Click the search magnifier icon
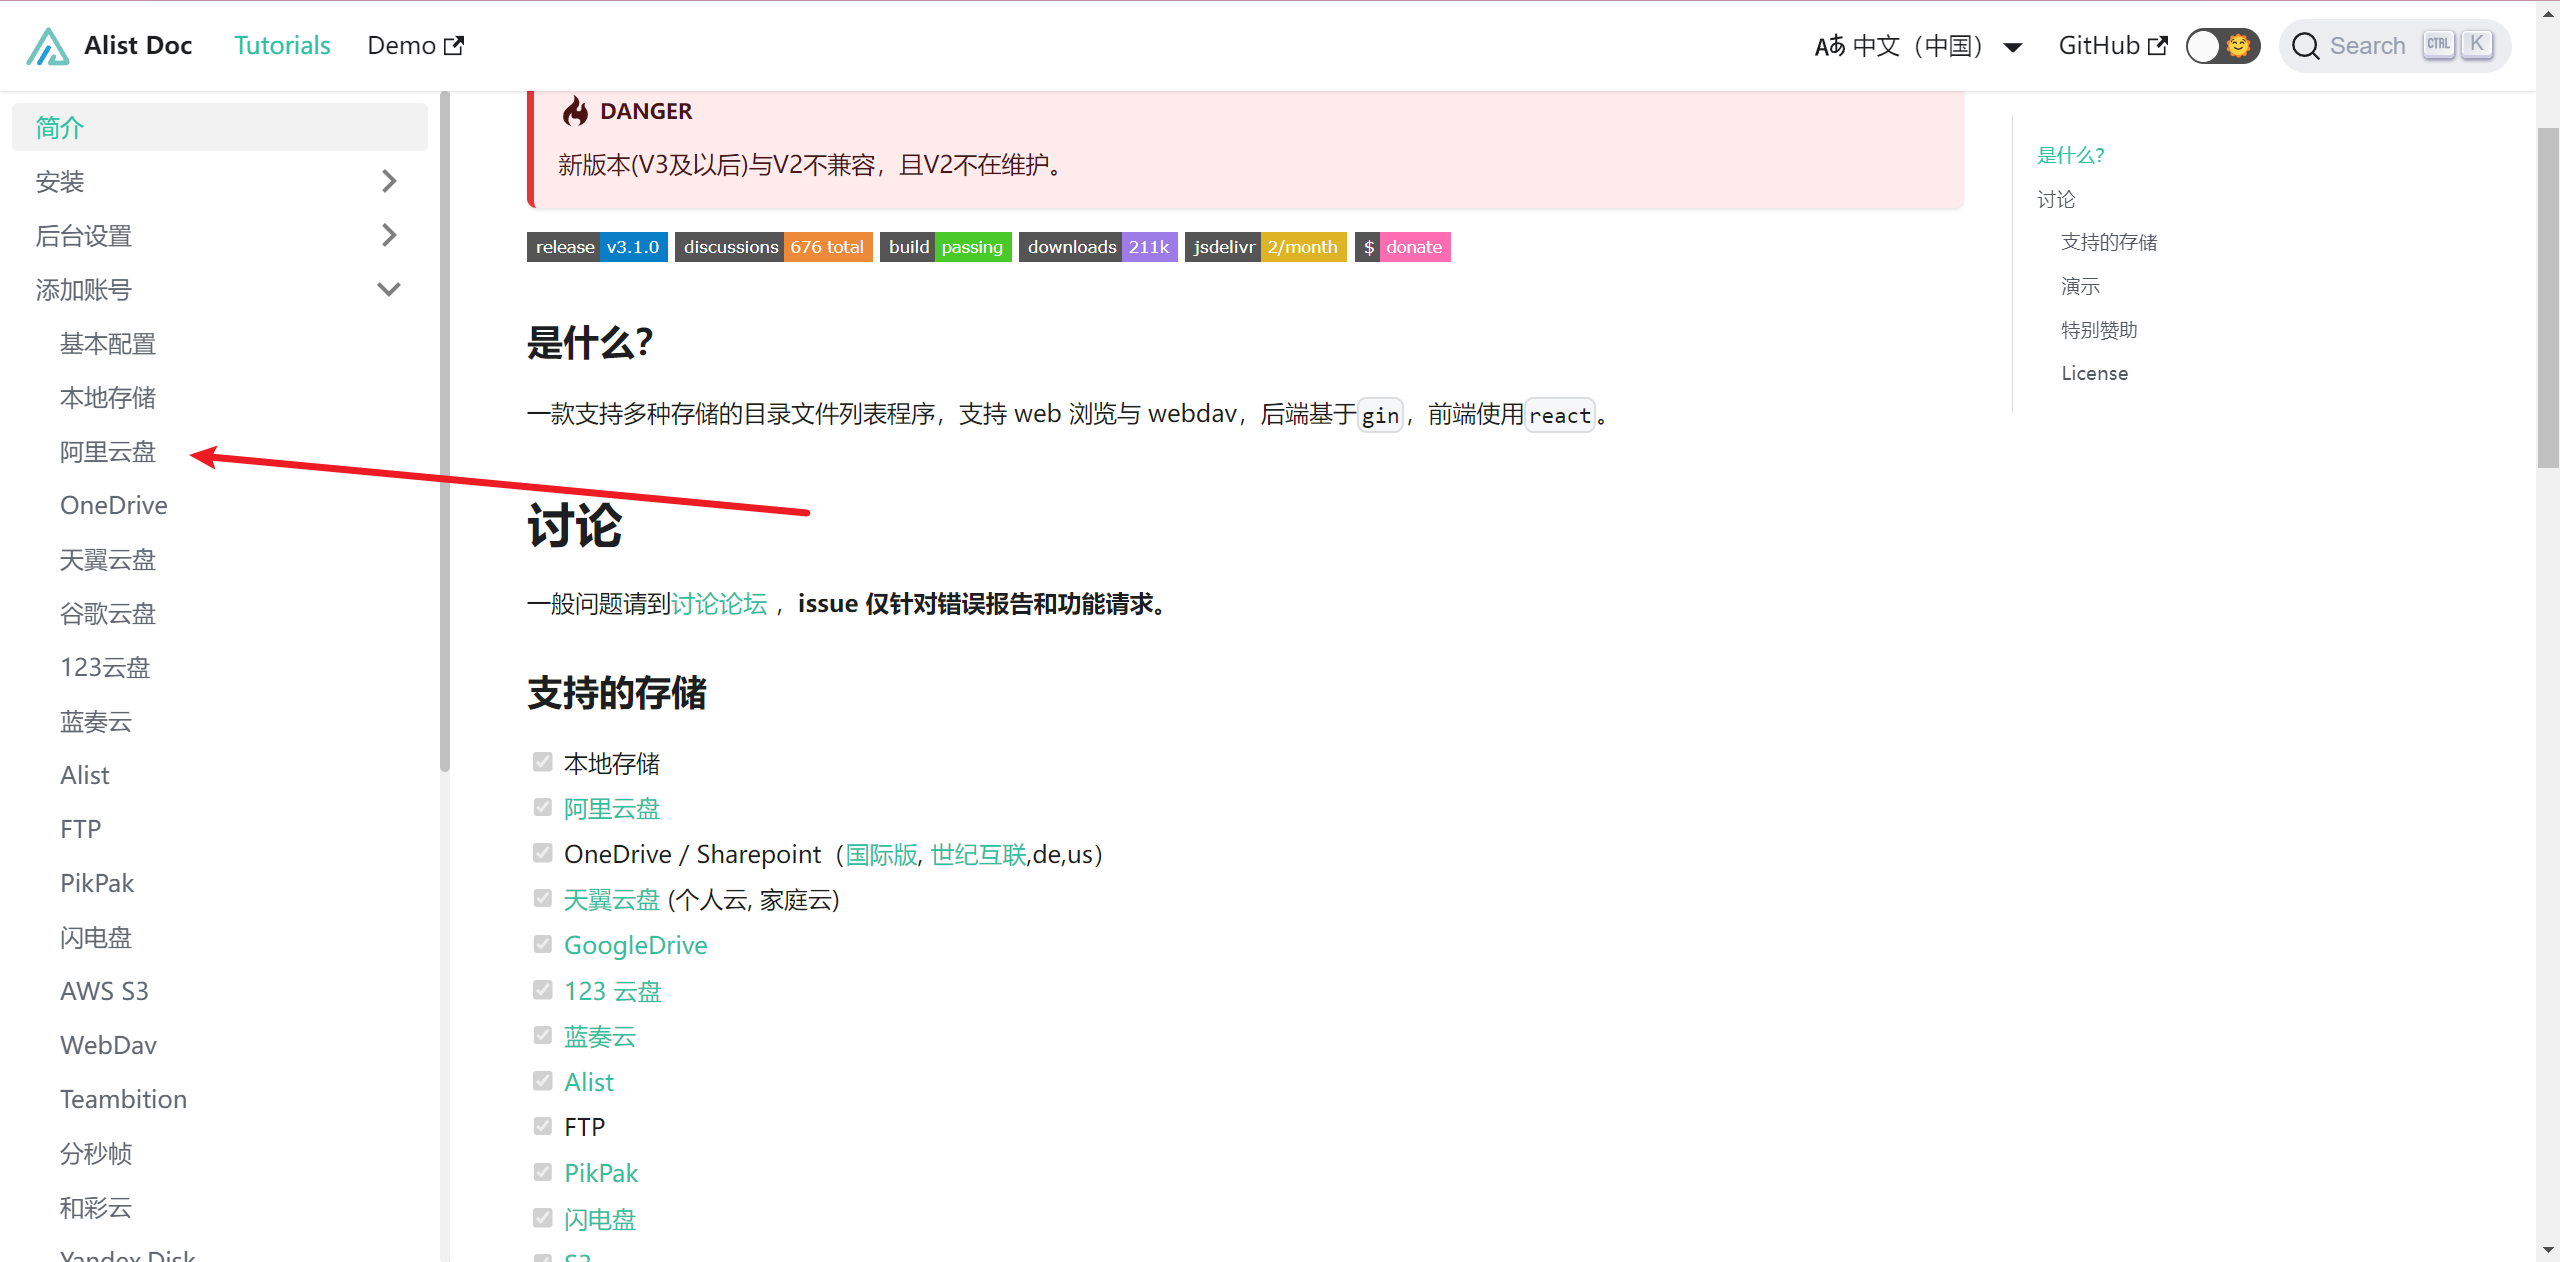This screenshot has height=1262, width=2560. (x=2305, y=46)
